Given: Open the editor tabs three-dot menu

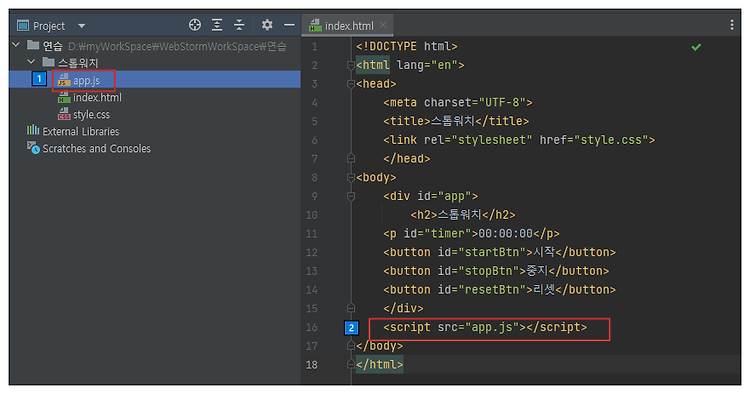Looking at the screenshot, I should 732,25.
